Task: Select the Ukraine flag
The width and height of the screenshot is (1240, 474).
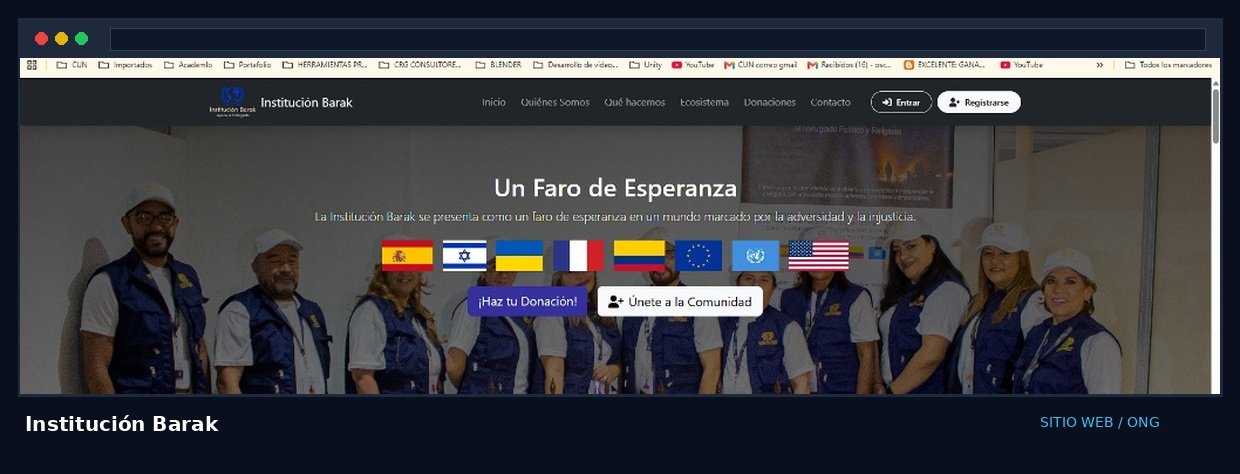Action: pos(519,255)
